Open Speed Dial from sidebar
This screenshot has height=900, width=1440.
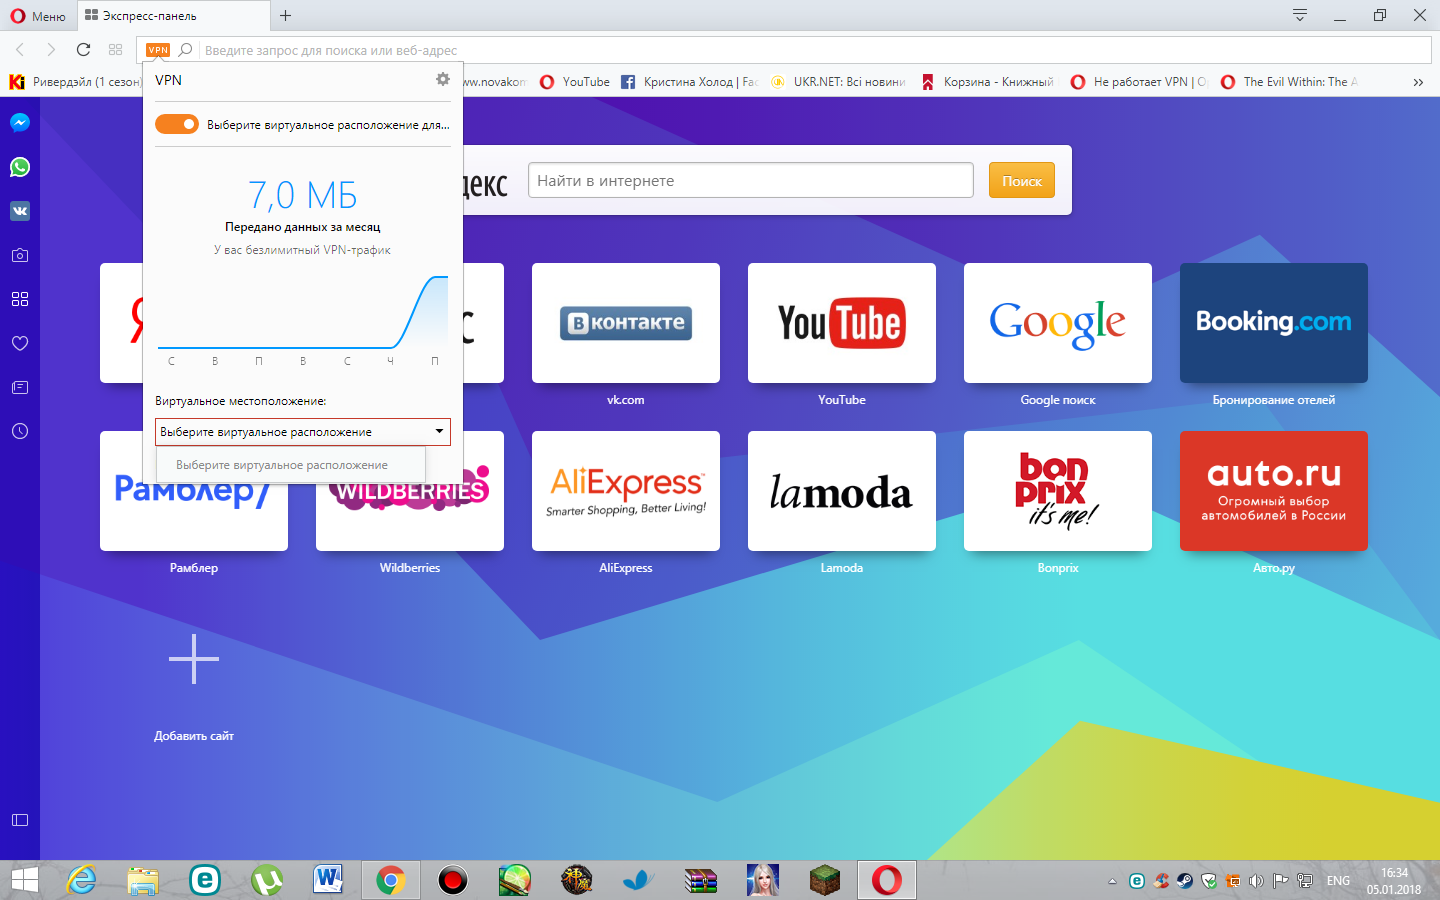click(20, 299)
